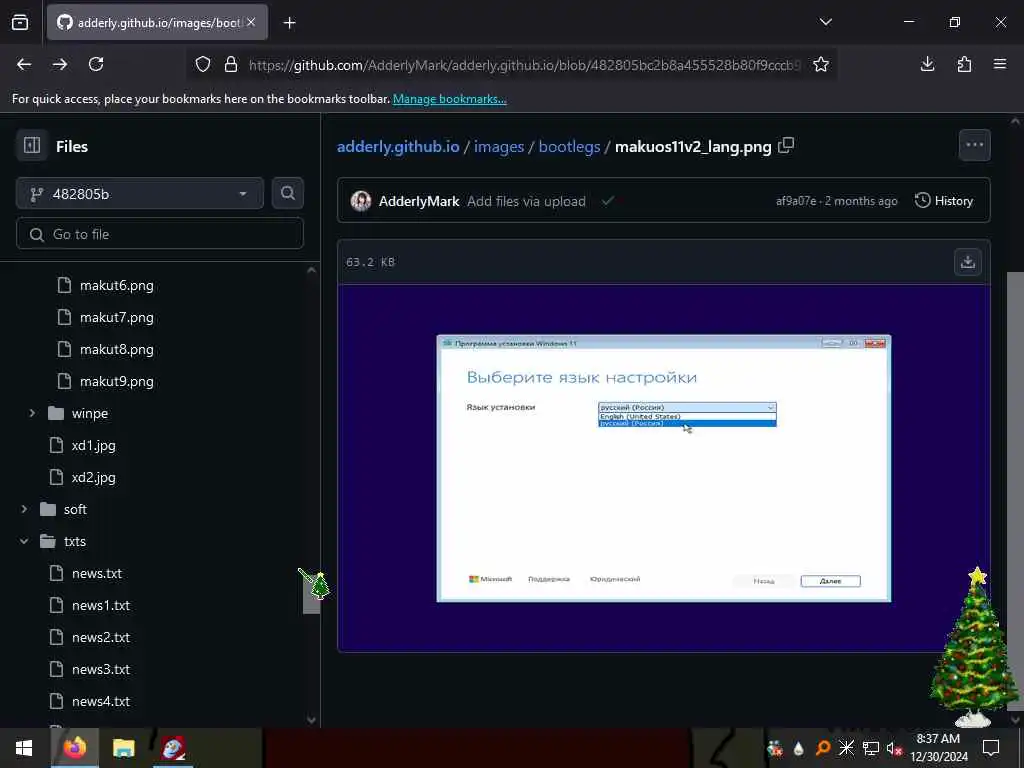Open AdderlyMark user profile

[419, 201]
